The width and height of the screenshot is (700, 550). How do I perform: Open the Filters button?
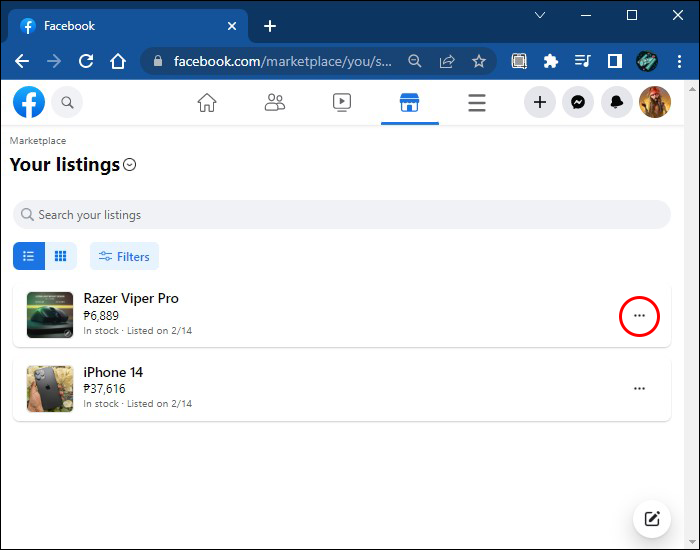click(x=124, y=256)
